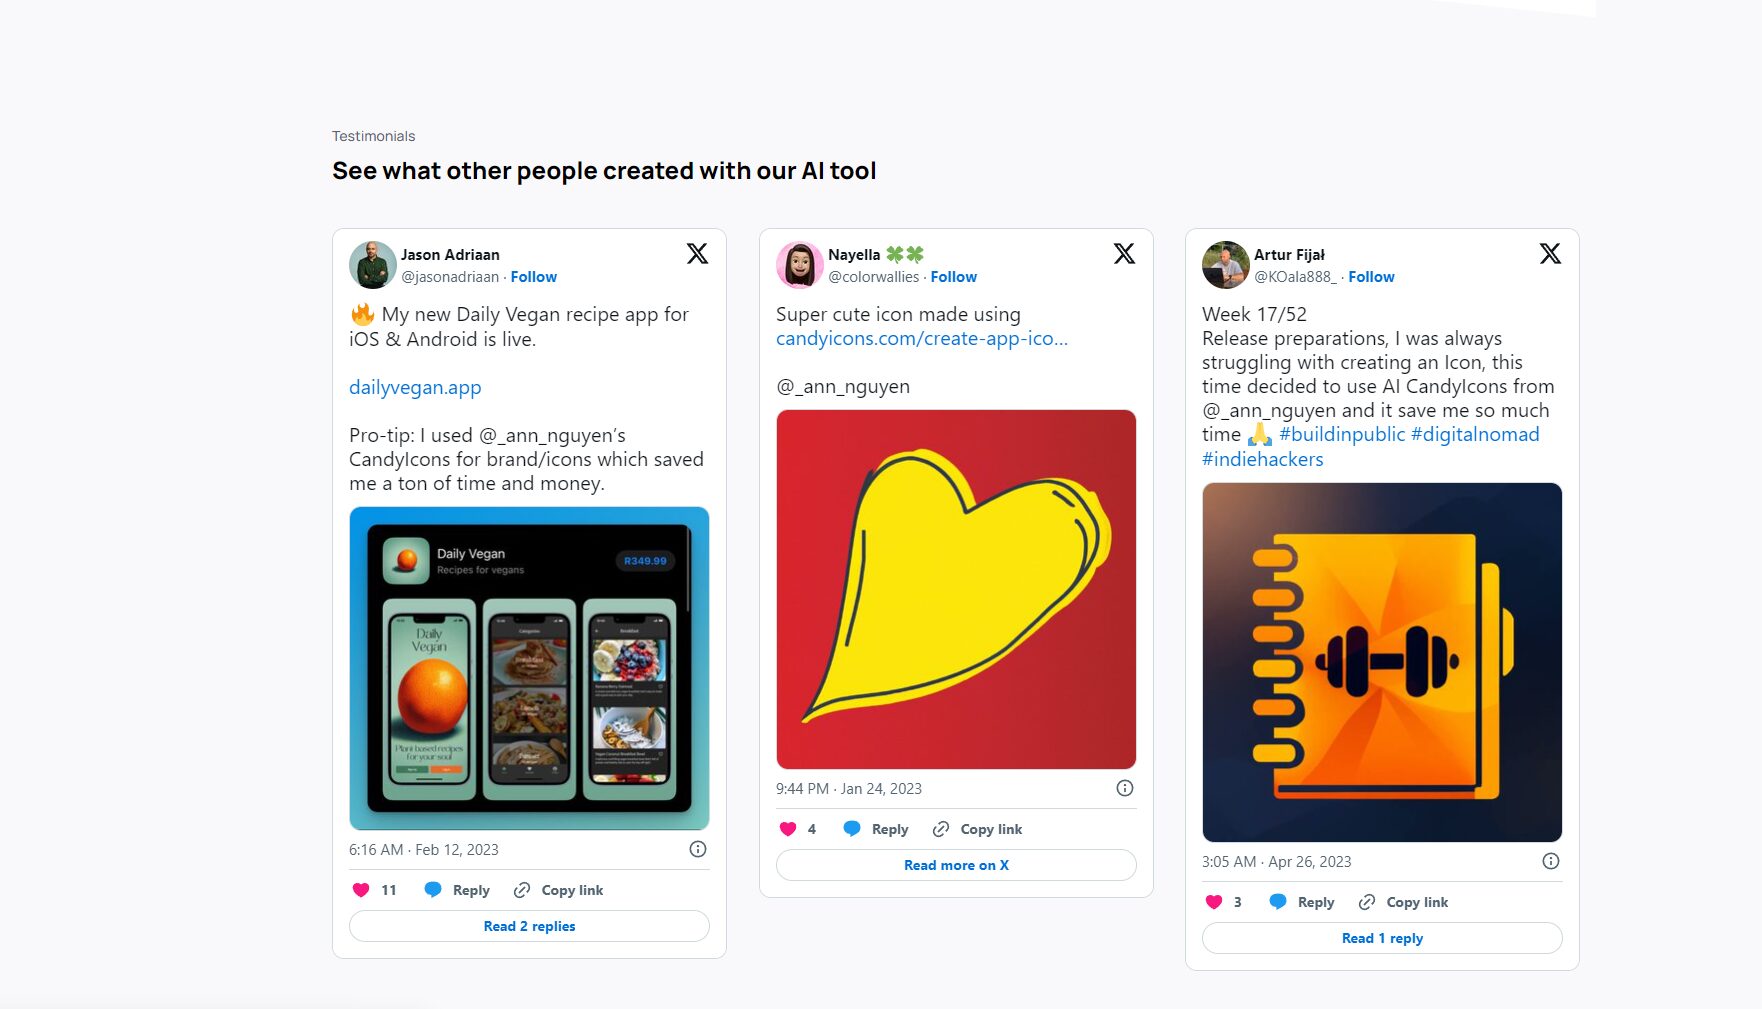Screen dimensions: 1762x1009
Task: Reply to Nayella's tweet
Action: click(876, 829)
